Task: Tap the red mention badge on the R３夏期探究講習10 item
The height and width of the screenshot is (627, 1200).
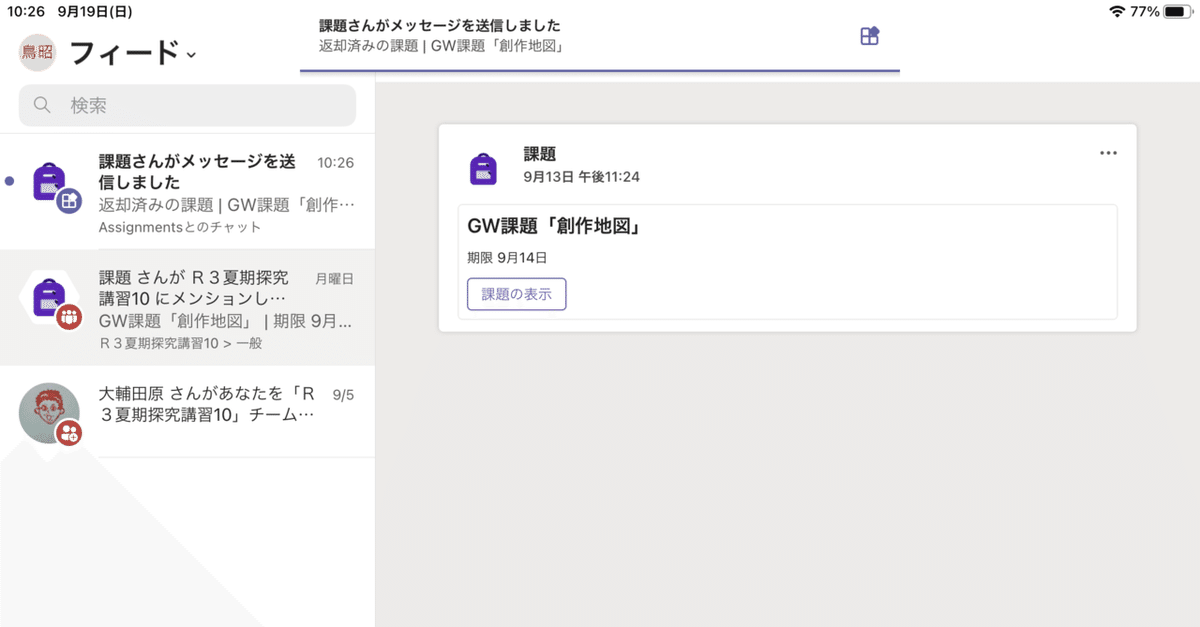Action: point(67,317)
